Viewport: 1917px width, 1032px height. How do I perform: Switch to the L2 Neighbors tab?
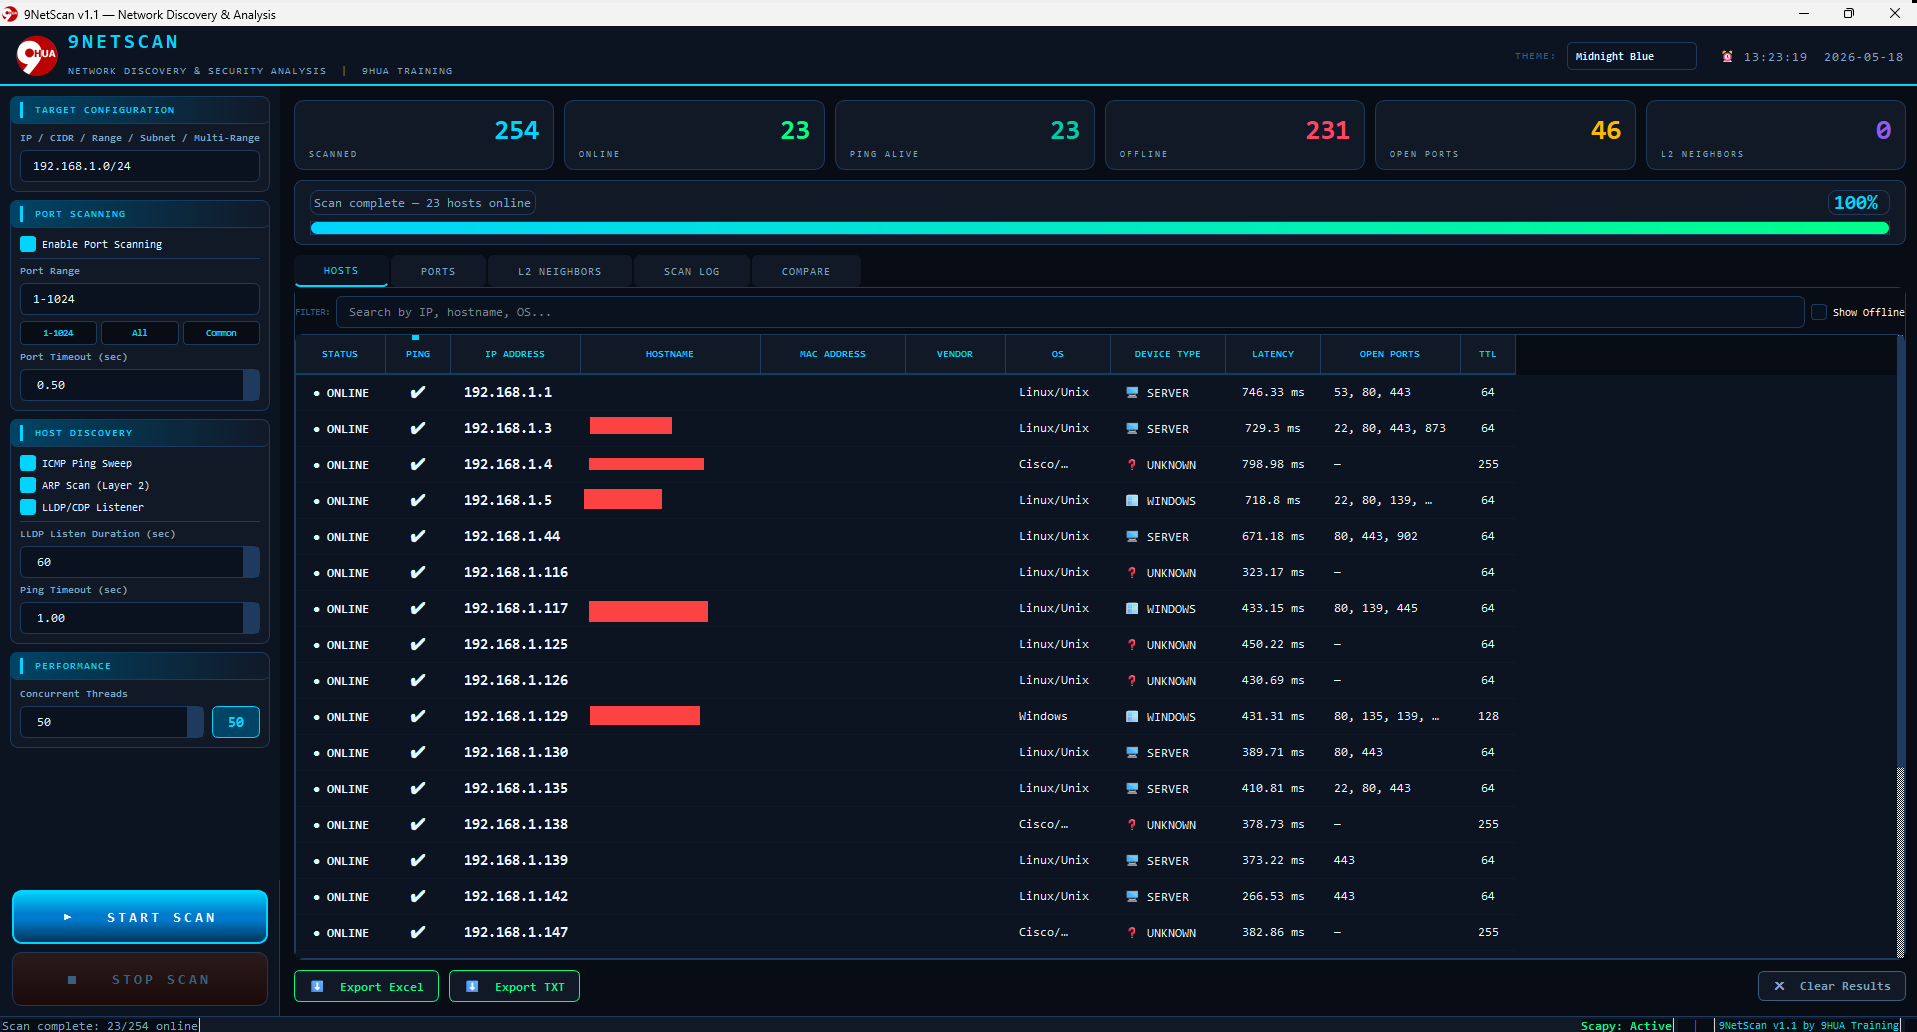pyautogui.click(x=560, y=271)
